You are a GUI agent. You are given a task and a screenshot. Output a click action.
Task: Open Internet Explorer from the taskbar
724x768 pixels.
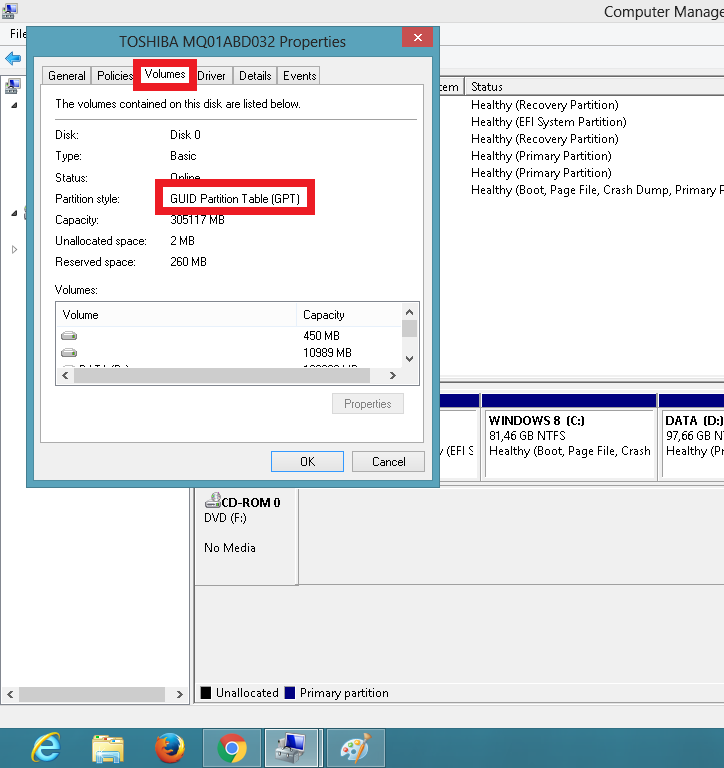point(47,747)
